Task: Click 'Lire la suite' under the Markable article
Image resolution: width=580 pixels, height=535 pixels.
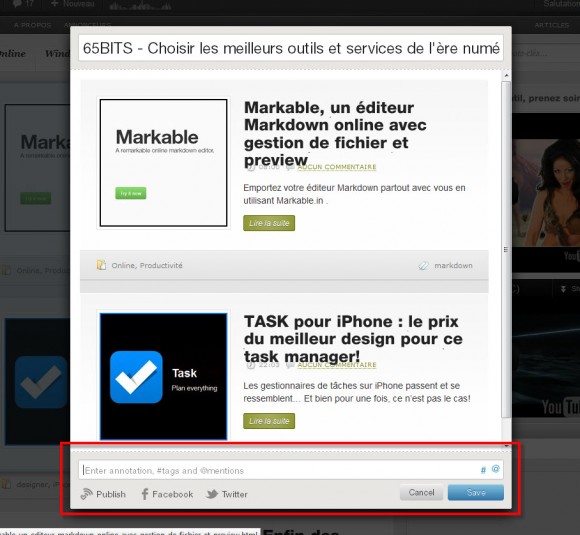Action: coord(269,223)
